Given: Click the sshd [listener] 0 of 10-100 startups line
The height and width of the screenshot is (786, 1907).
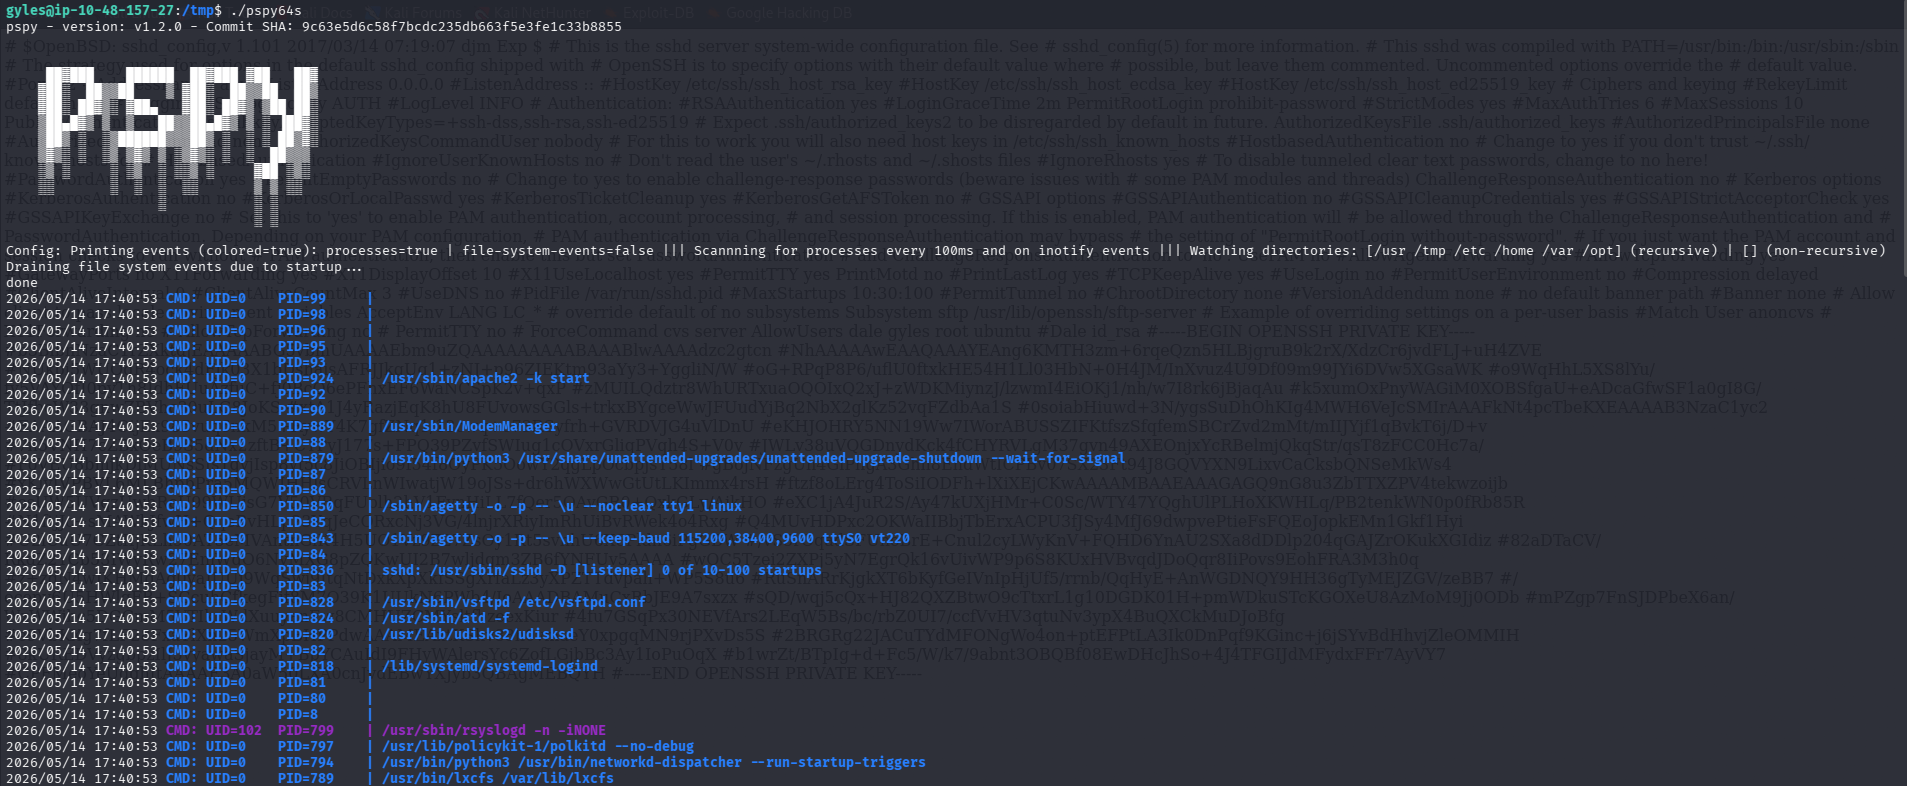Looking at the screenshot, I should (602, 571).
